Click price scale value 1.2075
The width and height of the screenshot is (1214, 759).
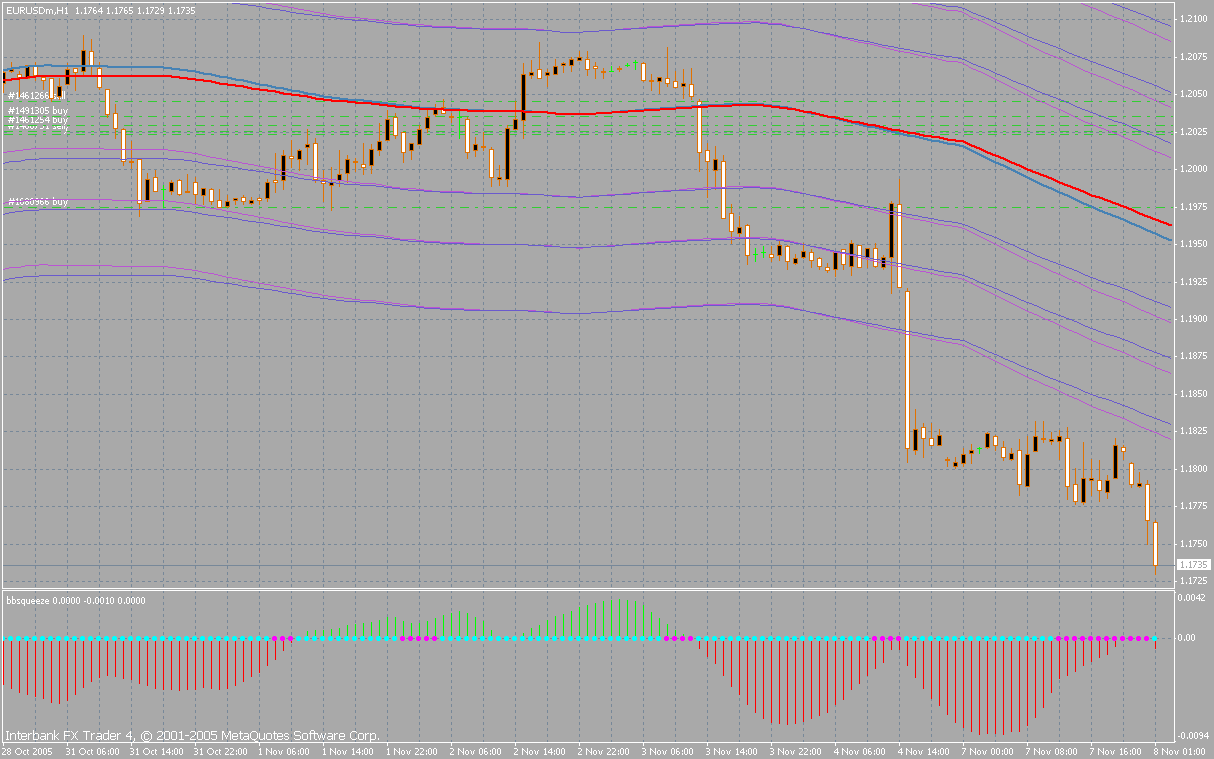1194,57
